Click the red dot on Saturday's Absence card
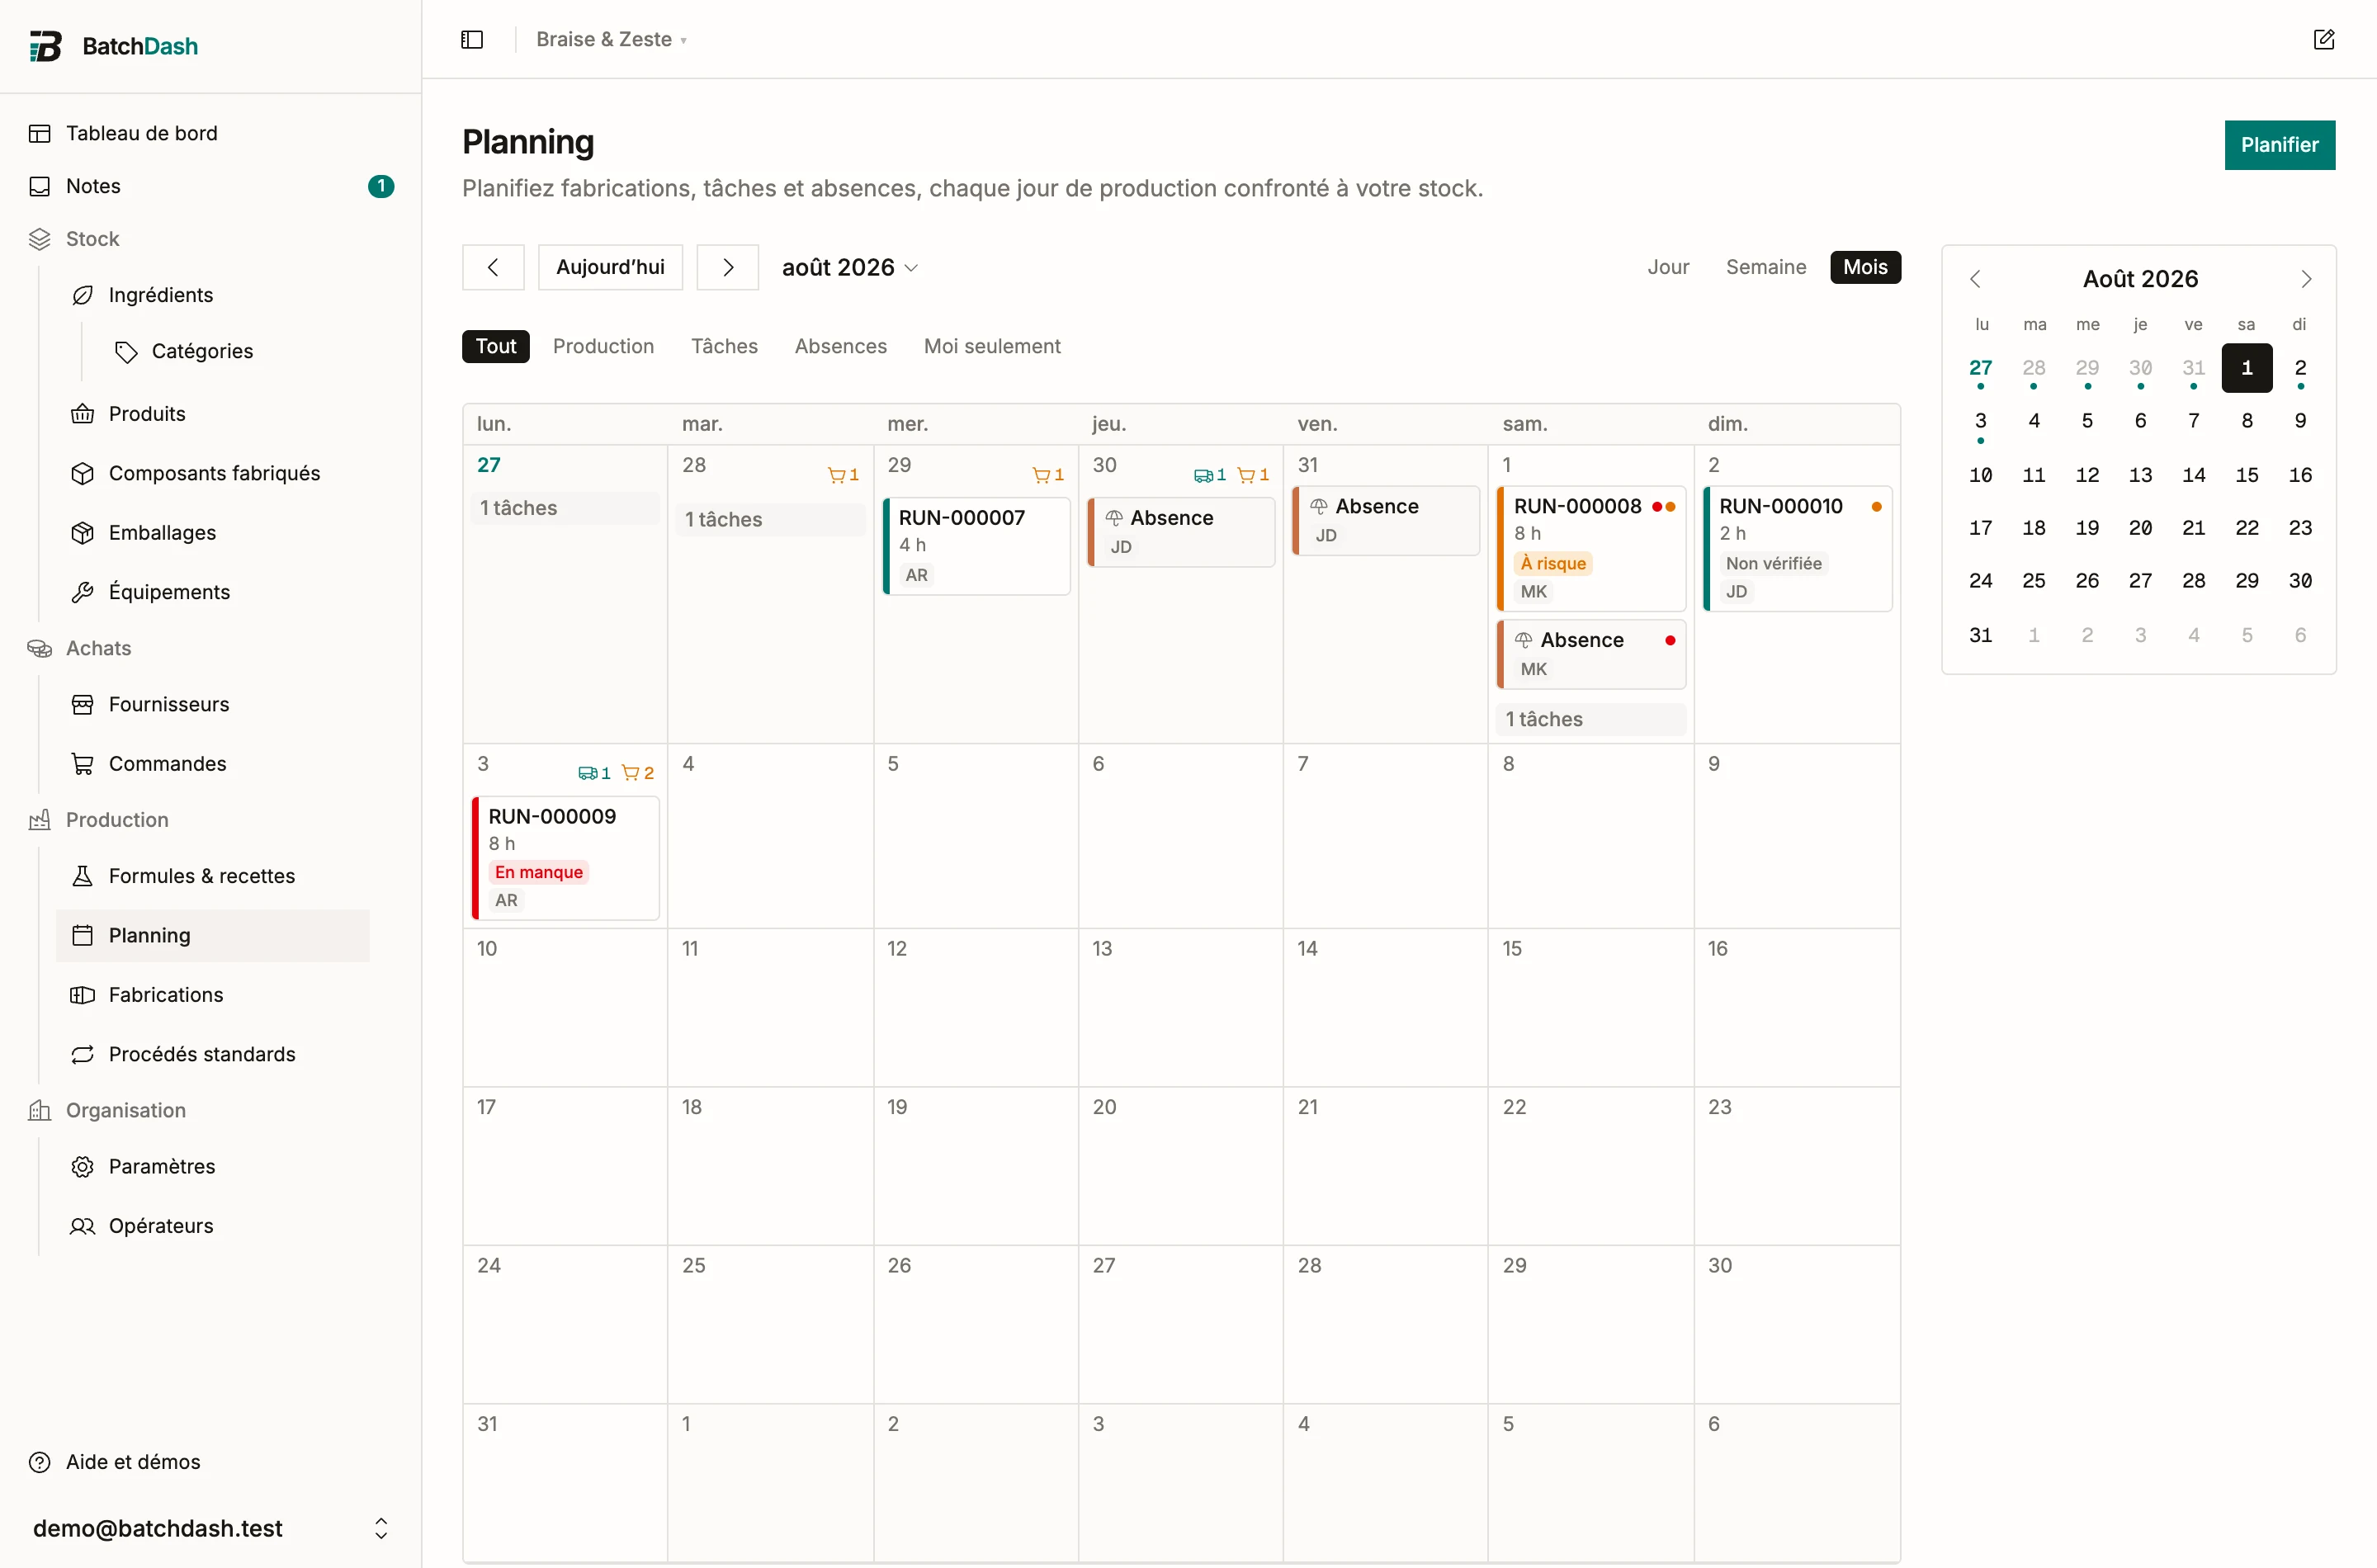This screenshot has height=1568, width=2377. click(x=1670, y=640)
